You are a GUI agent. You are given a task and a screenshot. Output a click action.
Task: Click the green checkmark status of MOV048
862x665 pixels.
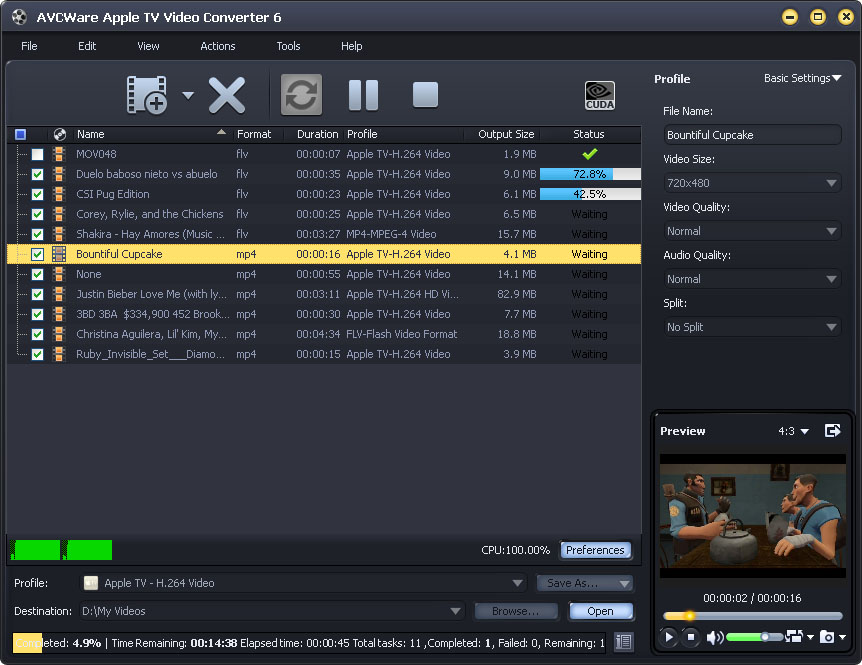(x=589, y=154)
